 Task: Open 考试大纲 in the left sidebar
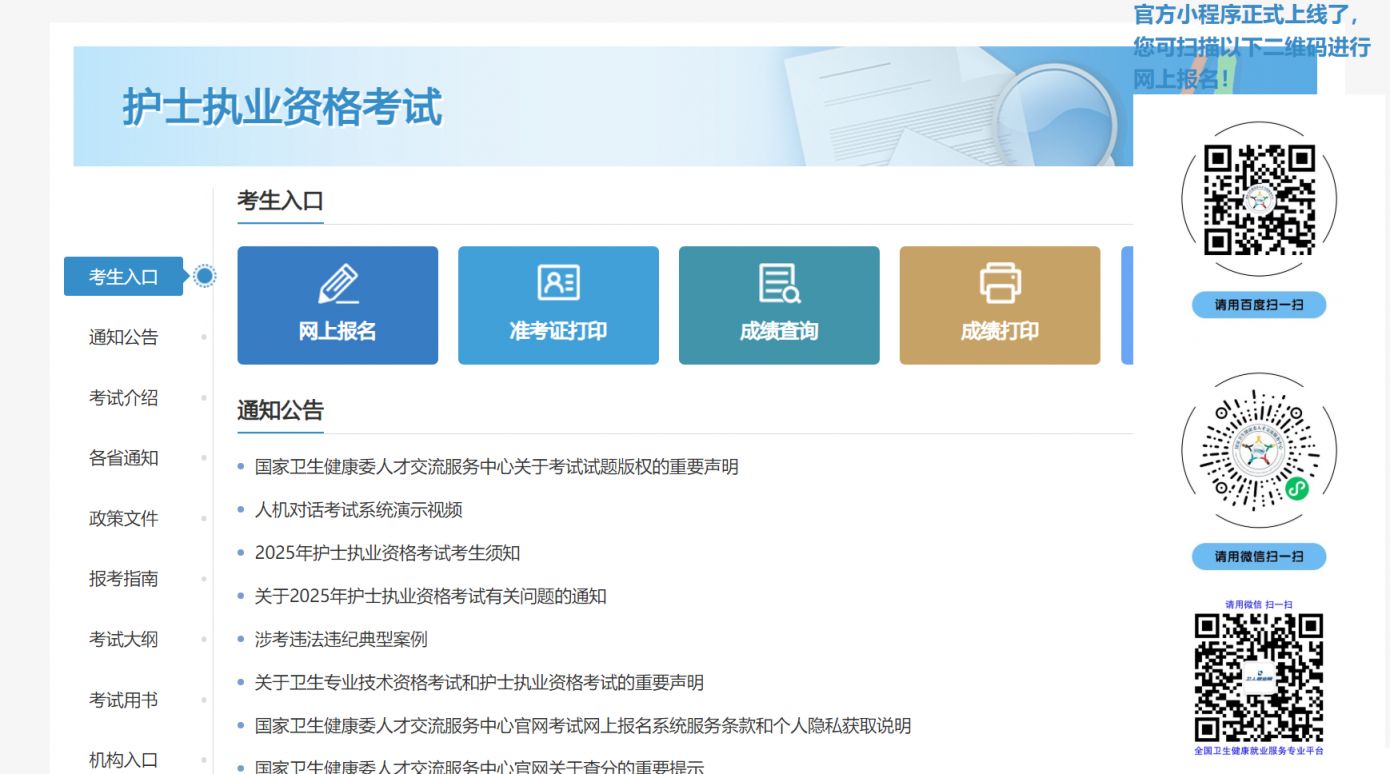click(x=124, y=640)
